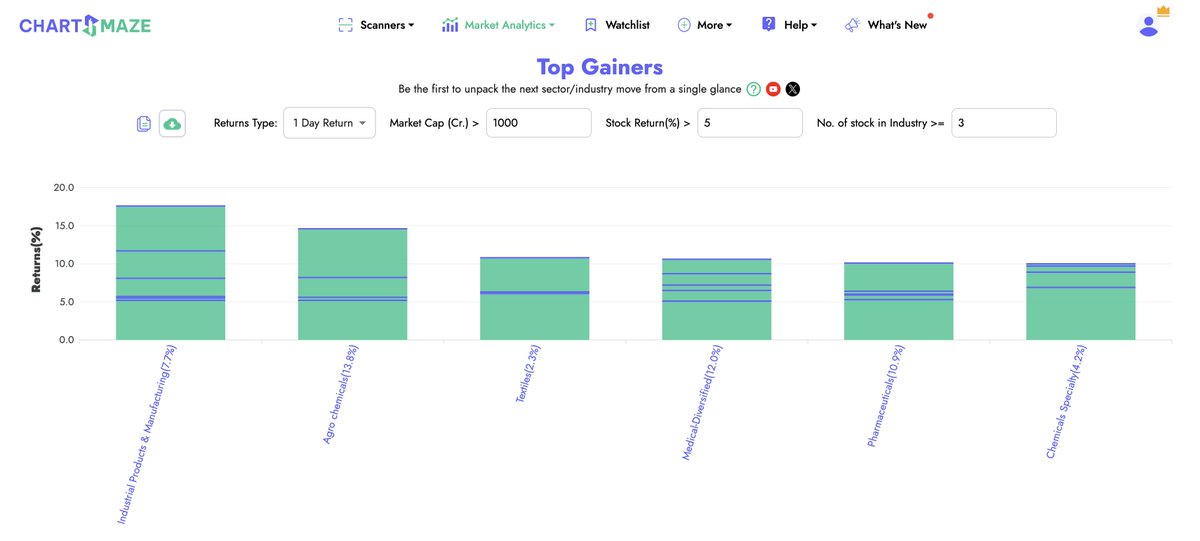Click the Stock Return(%) input field
The image size is (1200, 541).
click(x=750, y=123)
